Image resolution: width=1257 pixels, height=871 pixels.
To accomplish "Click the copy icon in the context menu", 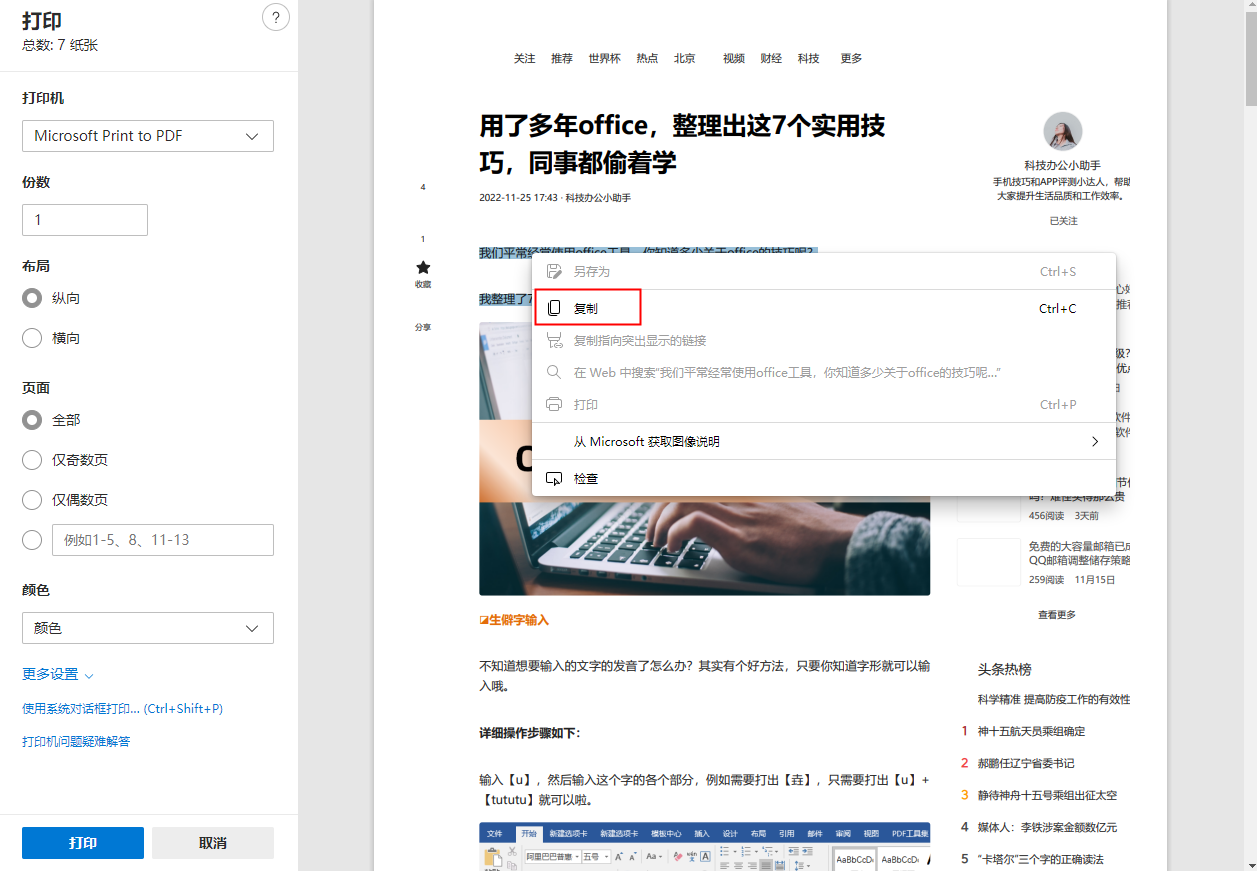I will click(555, 307).
